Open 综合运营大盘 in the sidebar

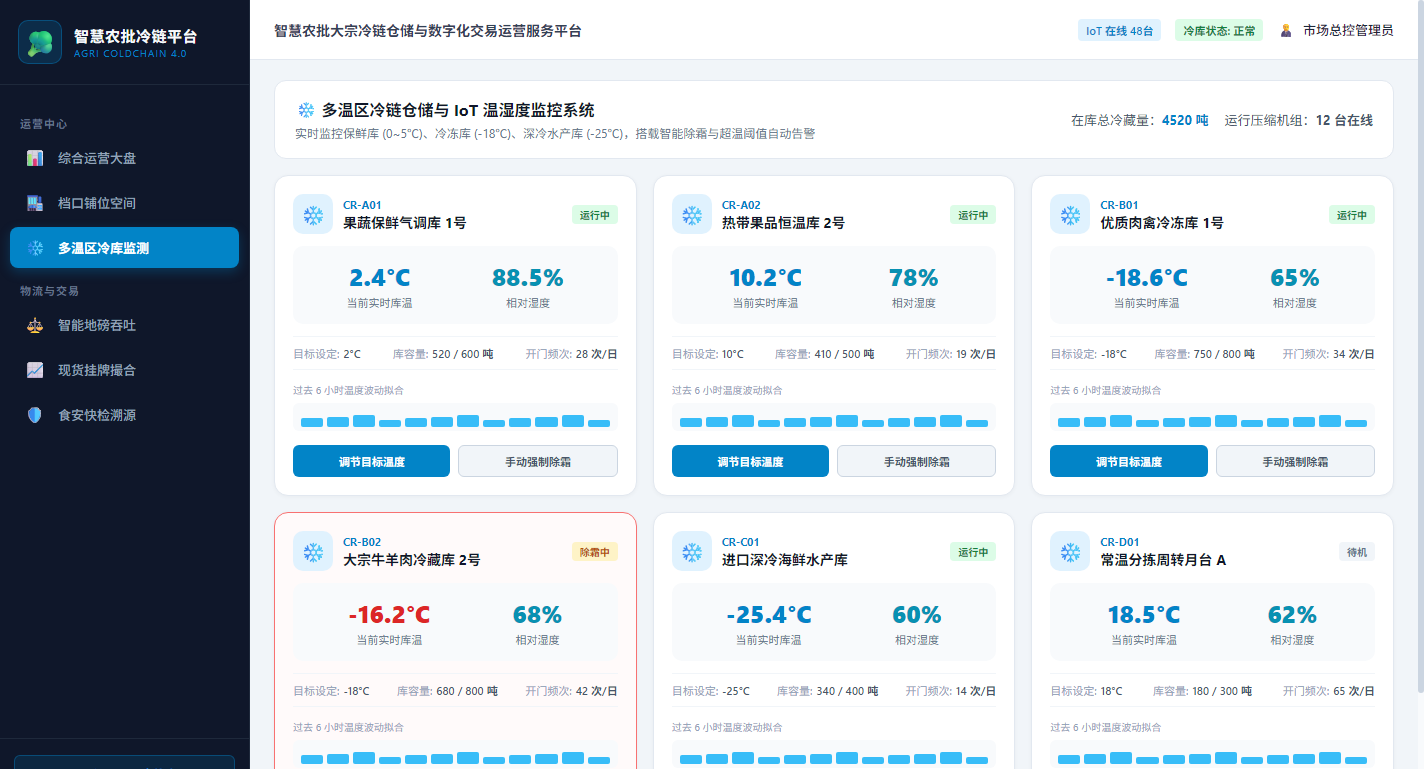point(124,158)
